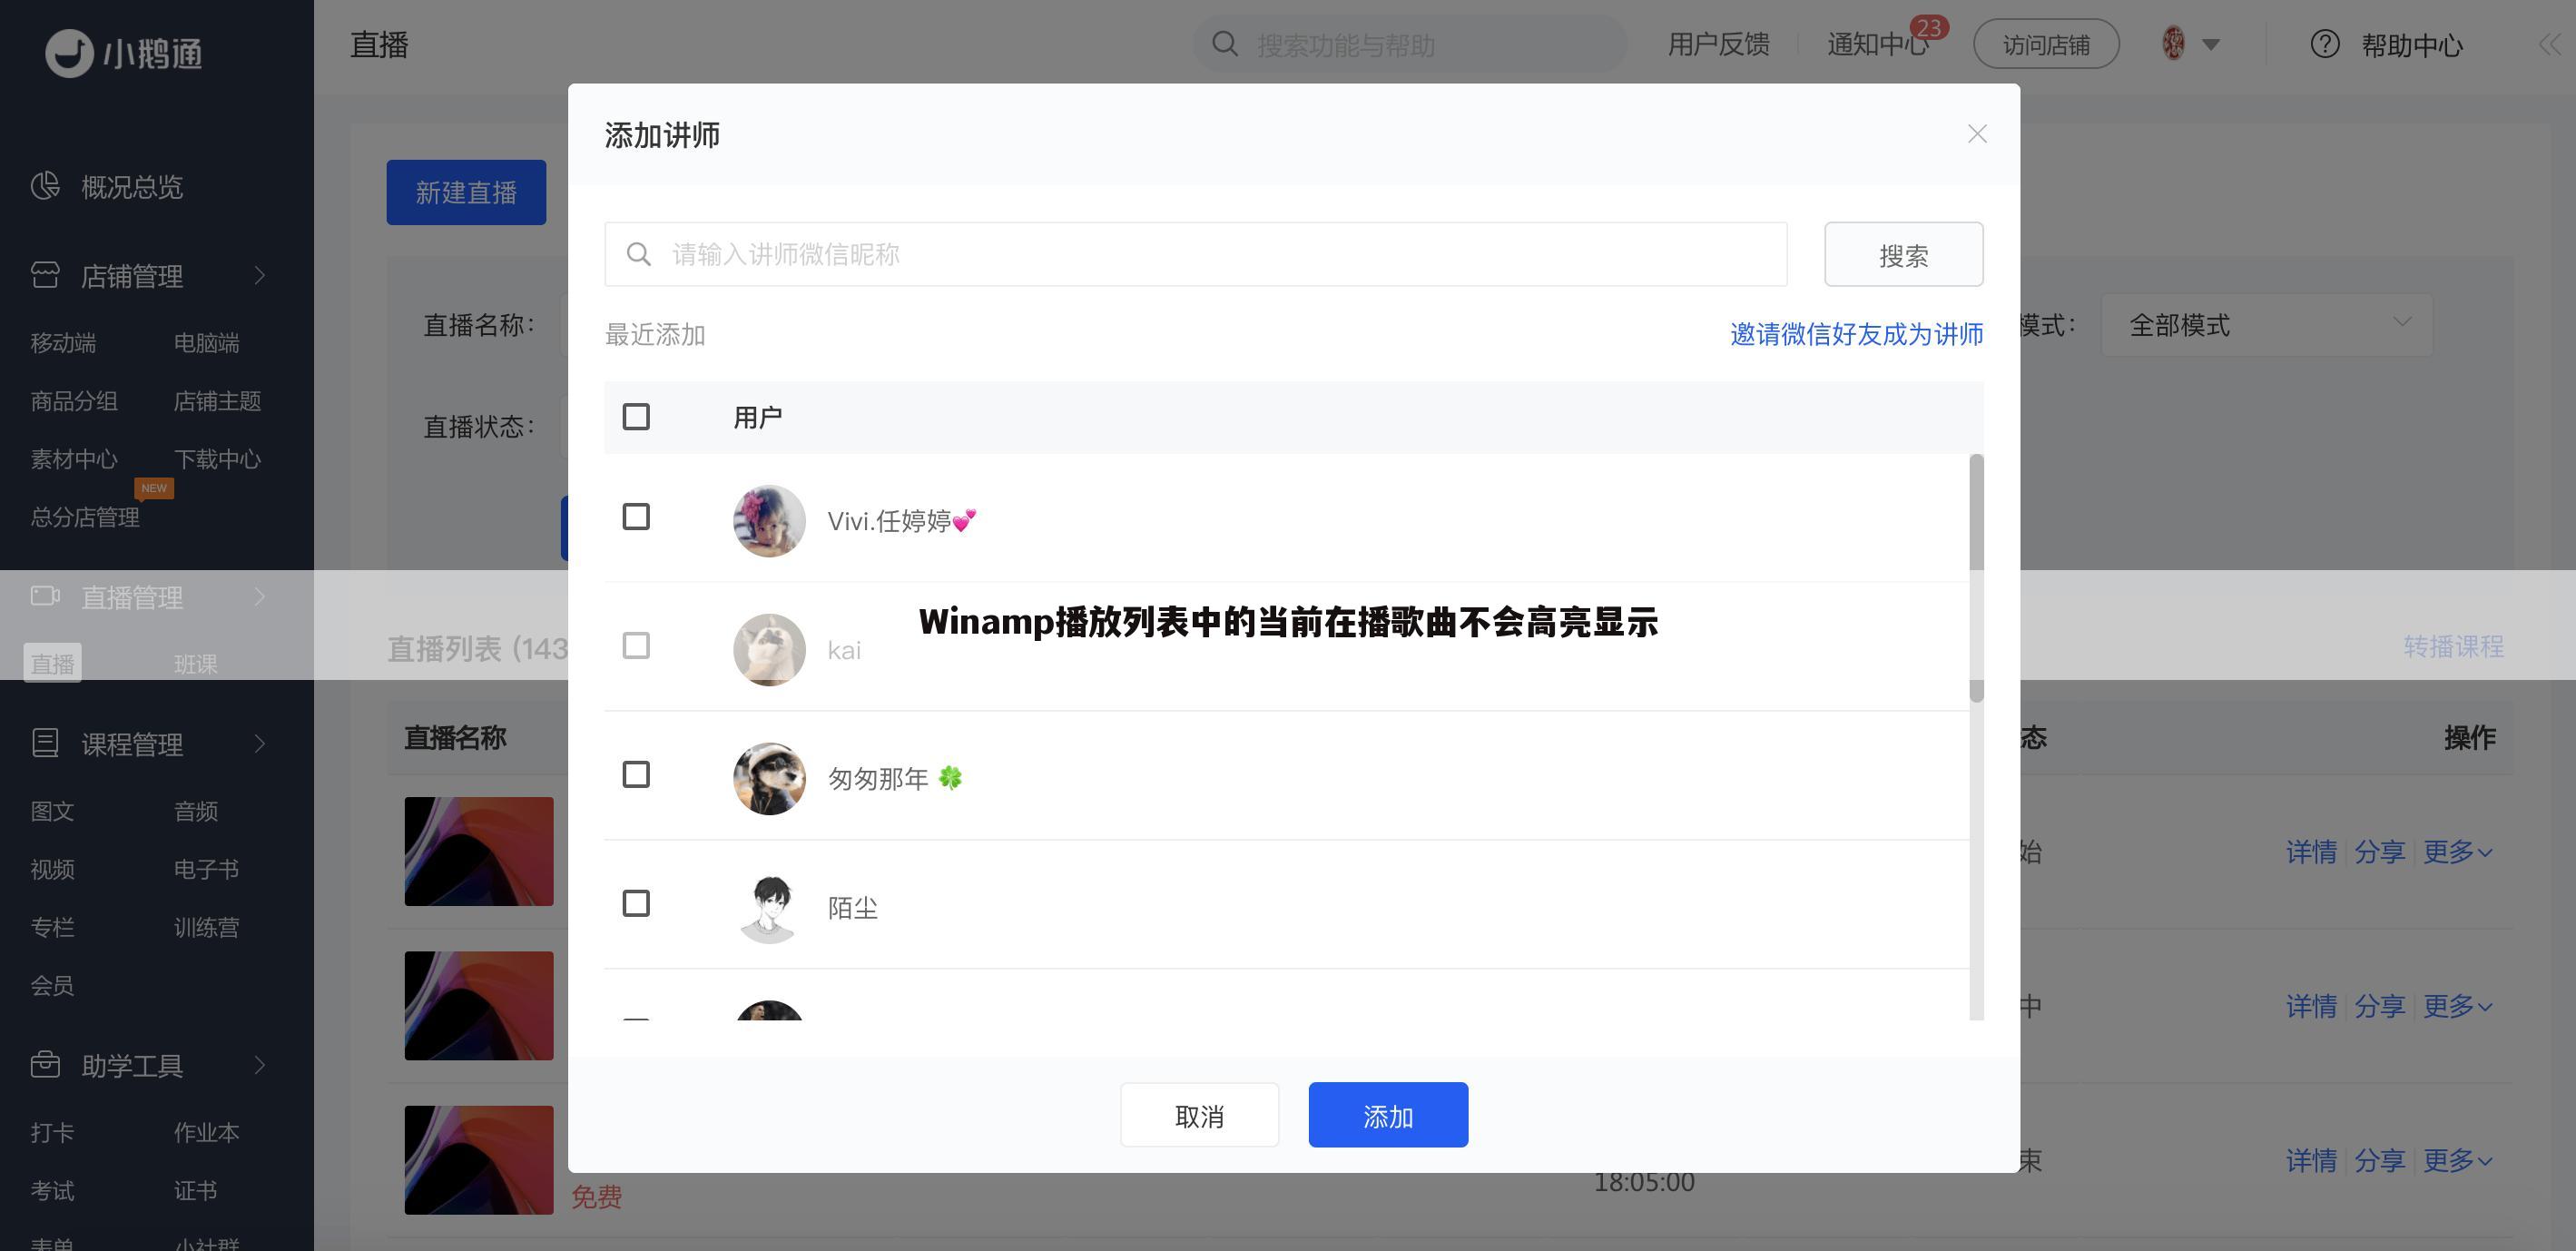Click 匆匆那年 dog avatar

(x=769, y=778)
